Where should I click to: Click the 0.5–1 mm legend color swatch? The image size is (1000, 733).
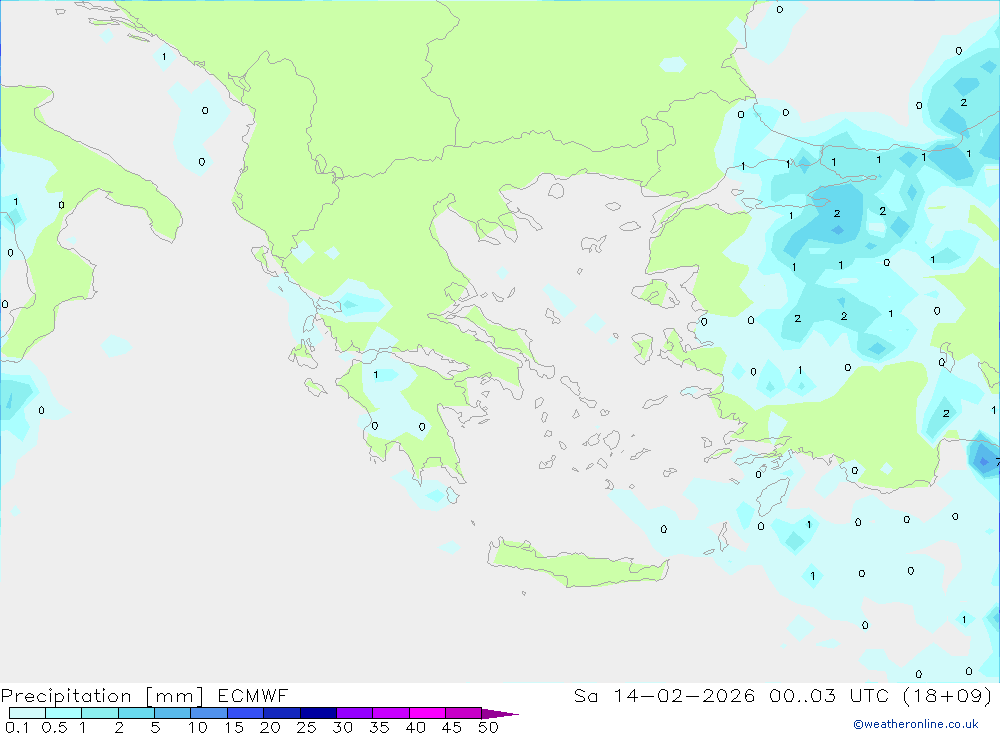point(63,713)
